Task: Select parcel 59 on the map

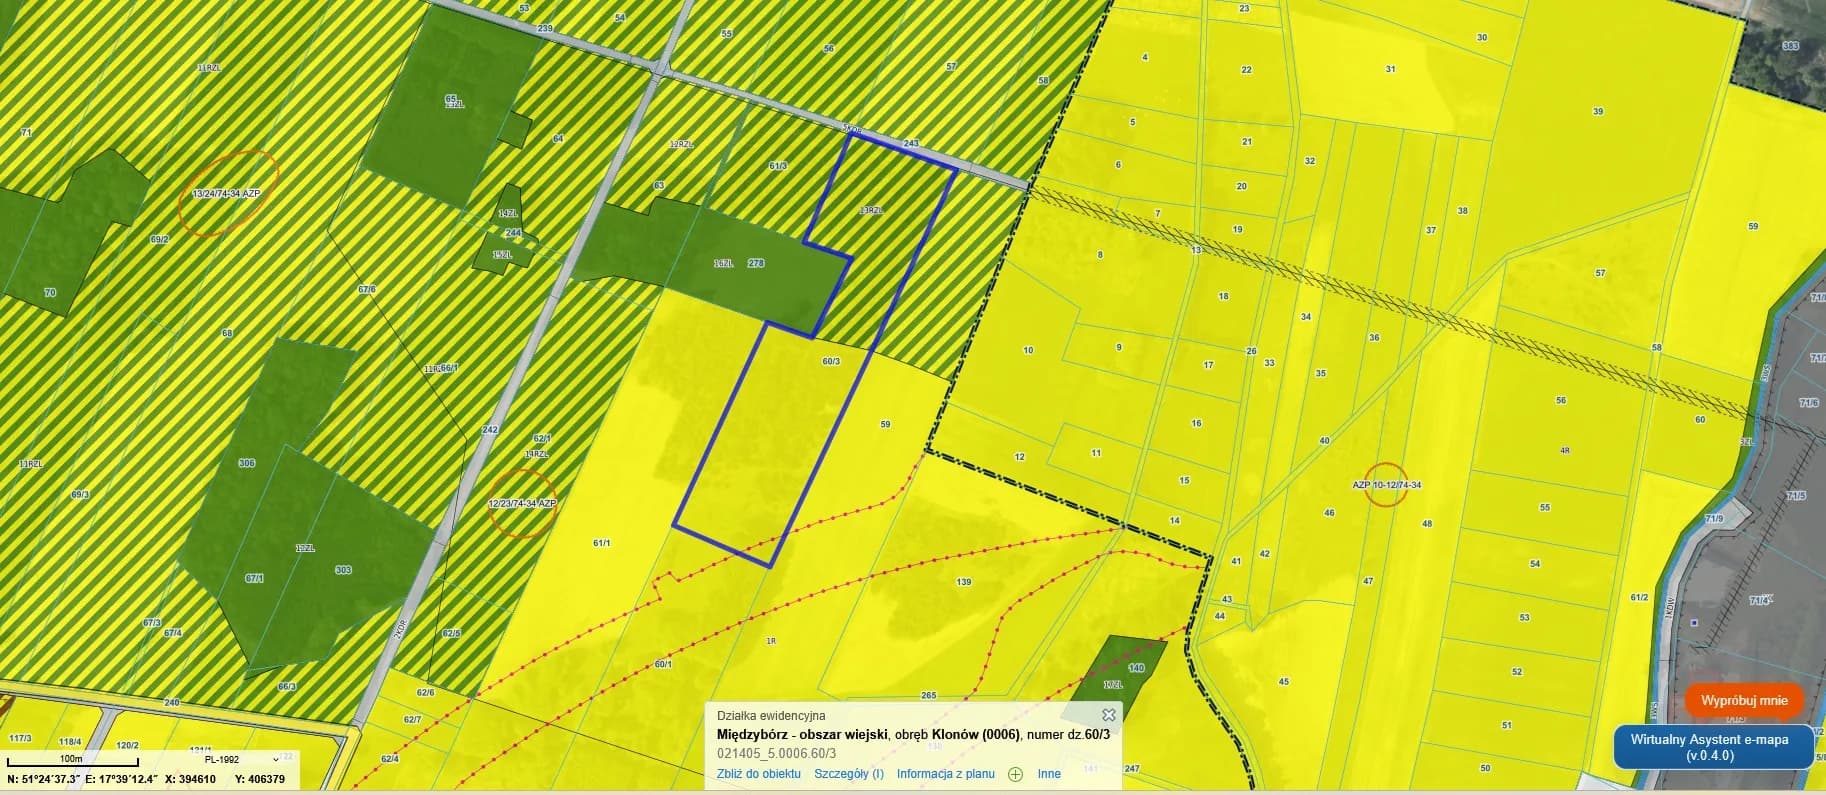Action: [885, 425]
